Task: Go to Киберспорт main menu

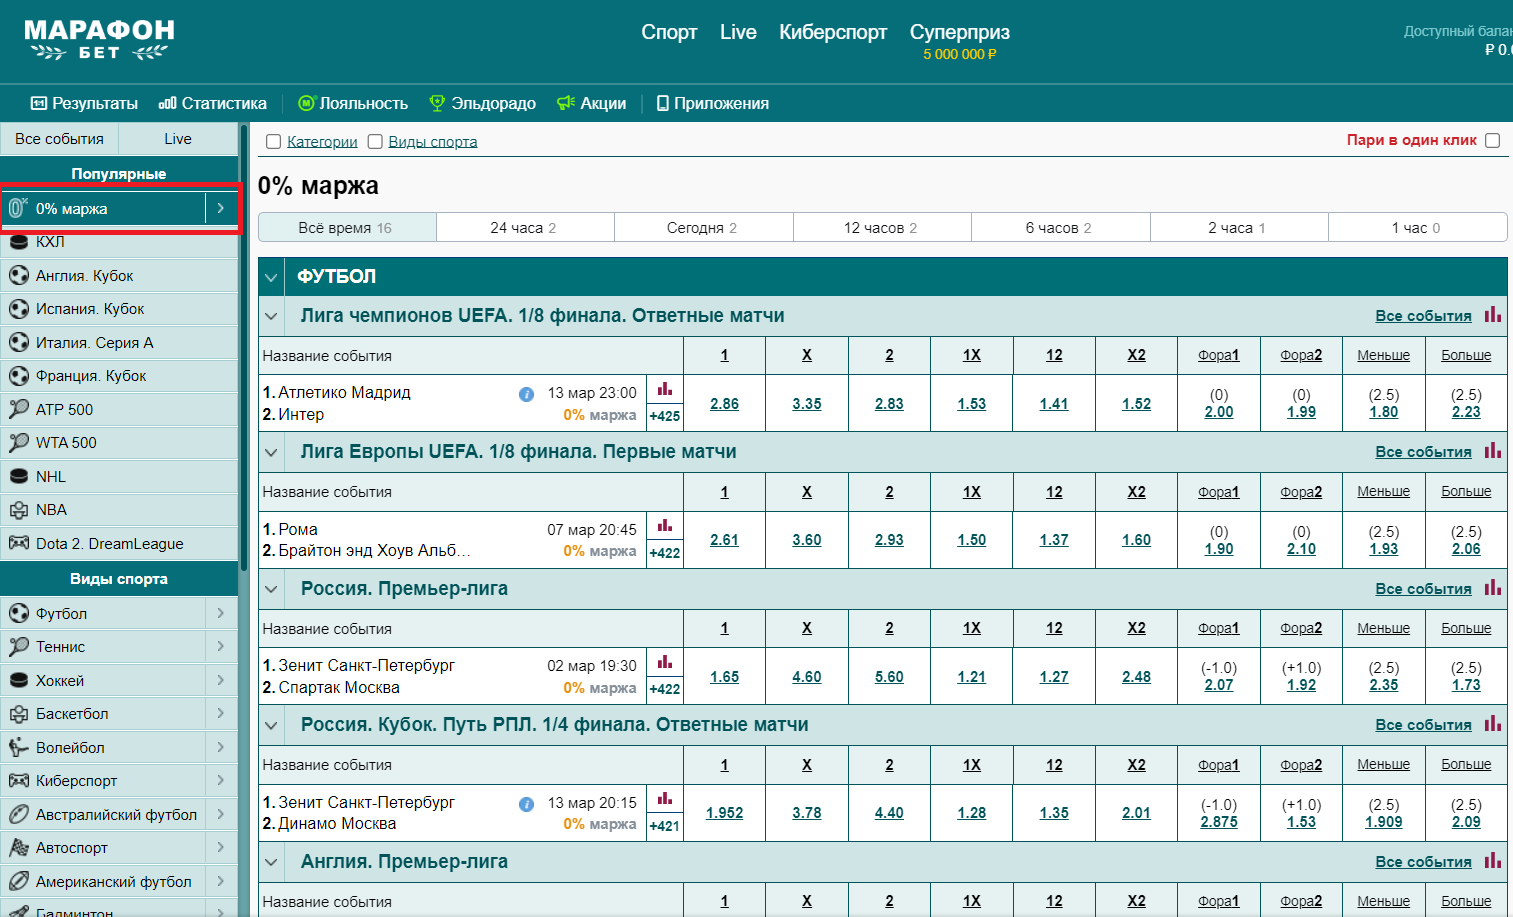Action: (833, 32)
